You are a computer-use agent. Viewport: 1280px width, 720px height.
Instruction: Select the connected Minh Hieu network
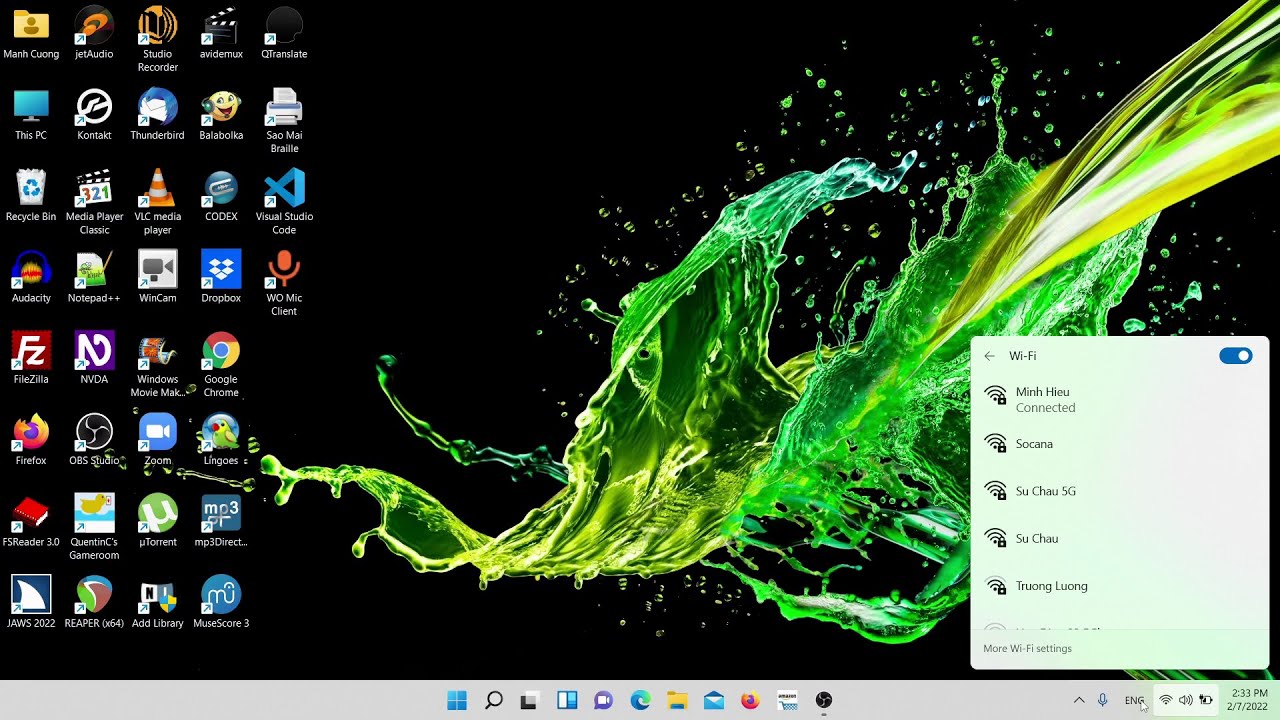tap(1120, 399)
